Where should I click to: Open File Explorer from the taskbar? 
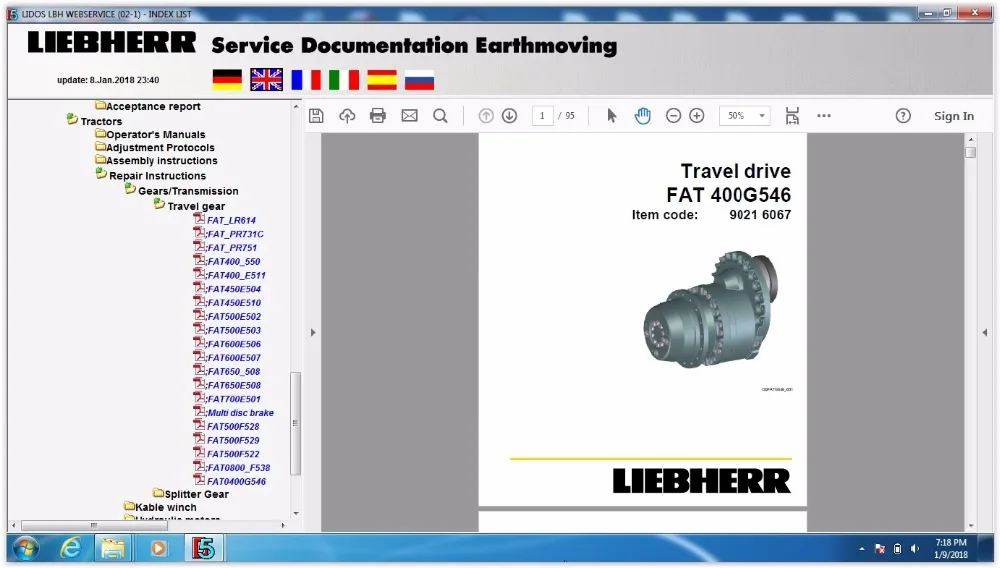[113, 548]
